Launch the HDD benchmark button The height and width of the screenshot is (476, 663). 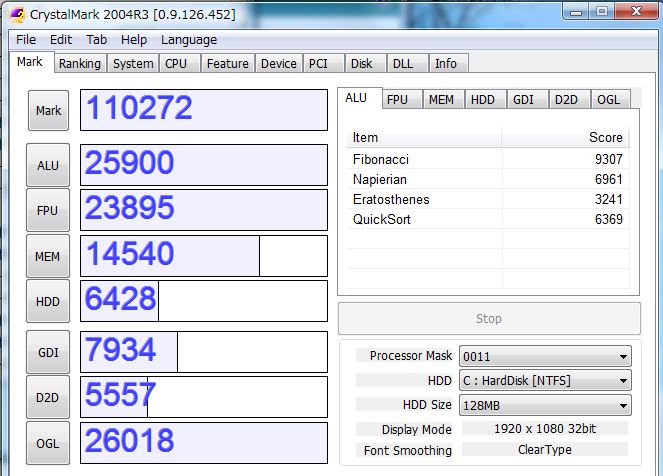(47, 302)
